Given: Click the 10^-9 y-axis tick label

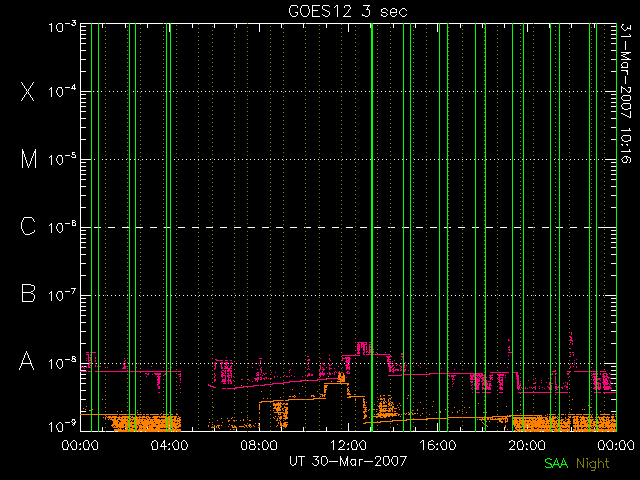Looking at the screenshot, I should tap(62, 427).
